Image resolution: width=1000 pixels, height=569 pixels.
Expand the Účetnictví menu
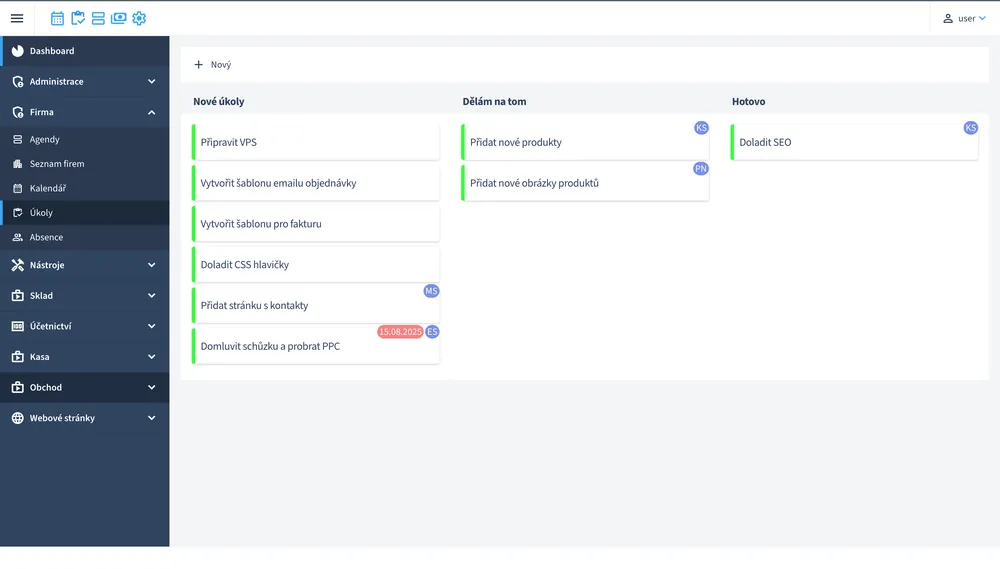pos(85,326)
